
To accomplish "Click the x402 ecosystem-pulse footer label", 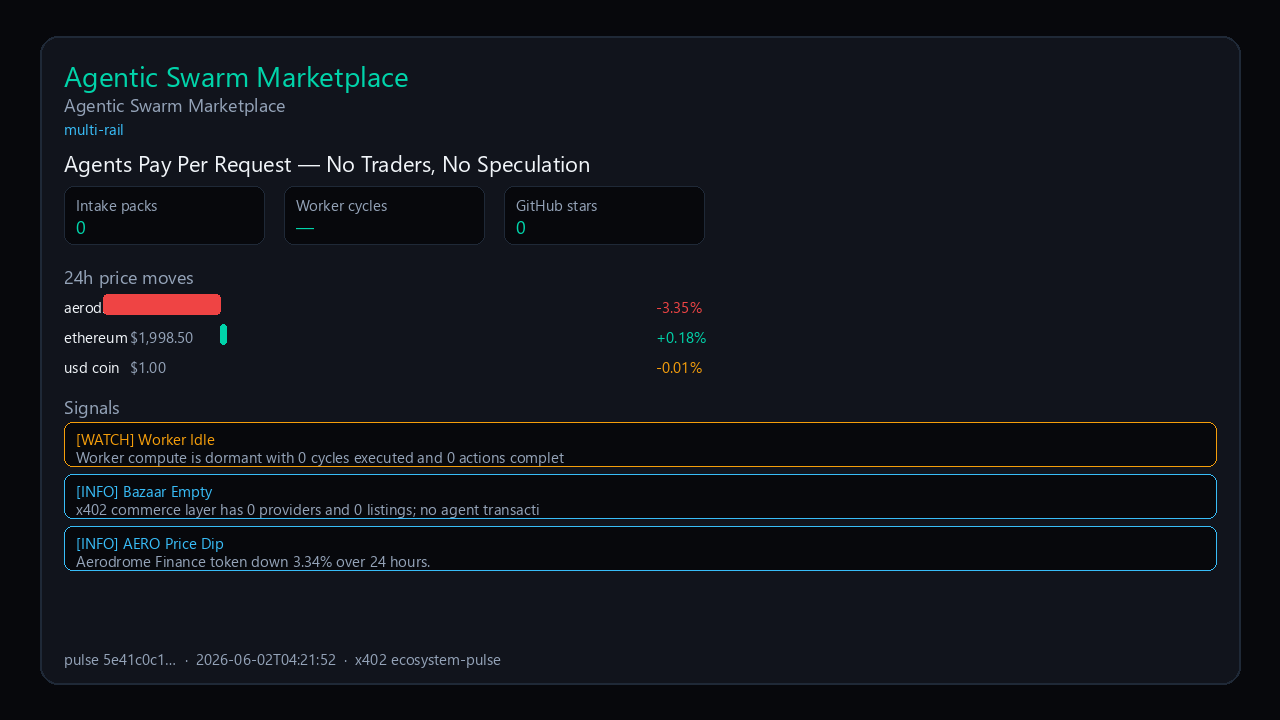I will pos(428,660).
